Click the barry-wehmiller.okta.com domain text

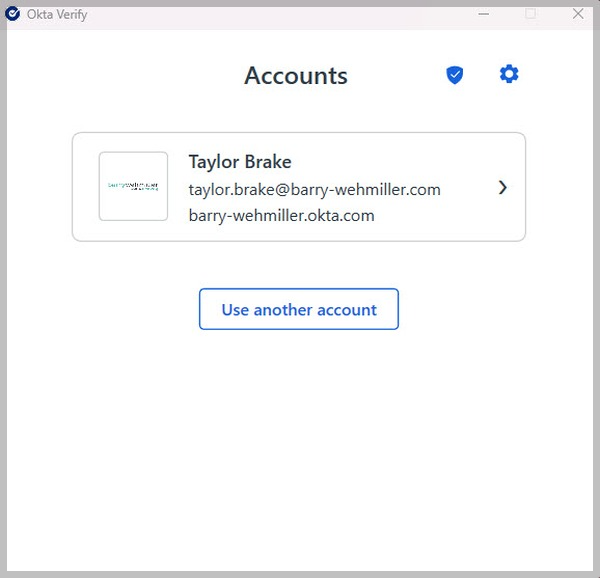click(281, 215)
